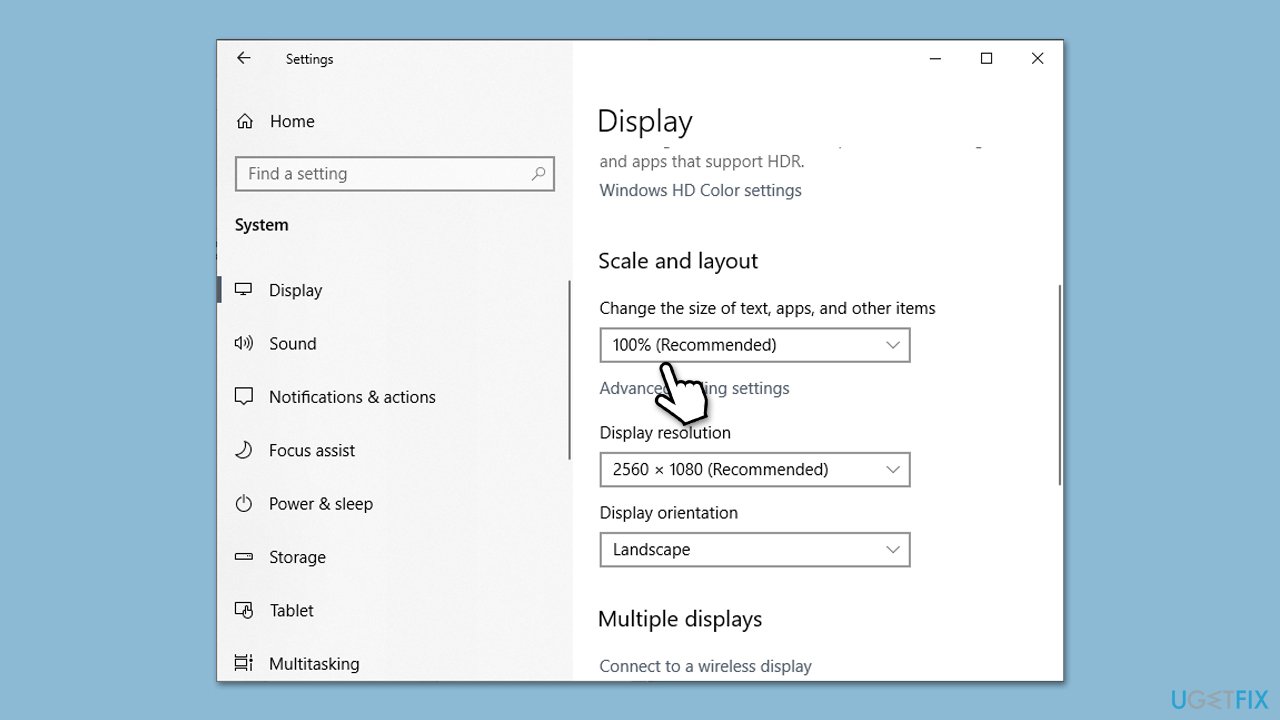Close the Settings window
Viewport: 1280px width, 720px height.
pyautogui.click(x=1037, y=59)
